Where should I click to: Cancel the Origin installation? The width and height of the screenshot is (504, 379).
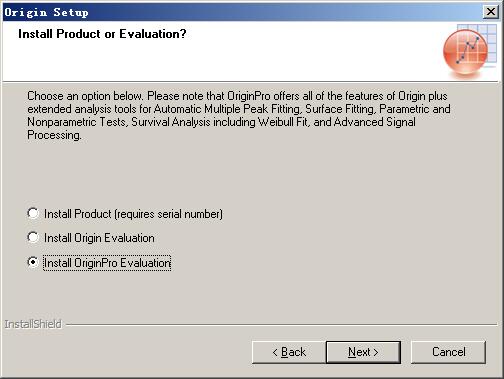448,352
